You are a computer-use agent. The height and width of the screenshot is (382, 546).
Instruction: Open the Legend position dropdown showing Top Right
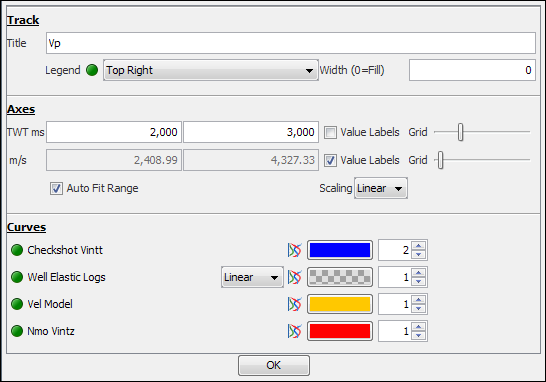coord(211,70)
